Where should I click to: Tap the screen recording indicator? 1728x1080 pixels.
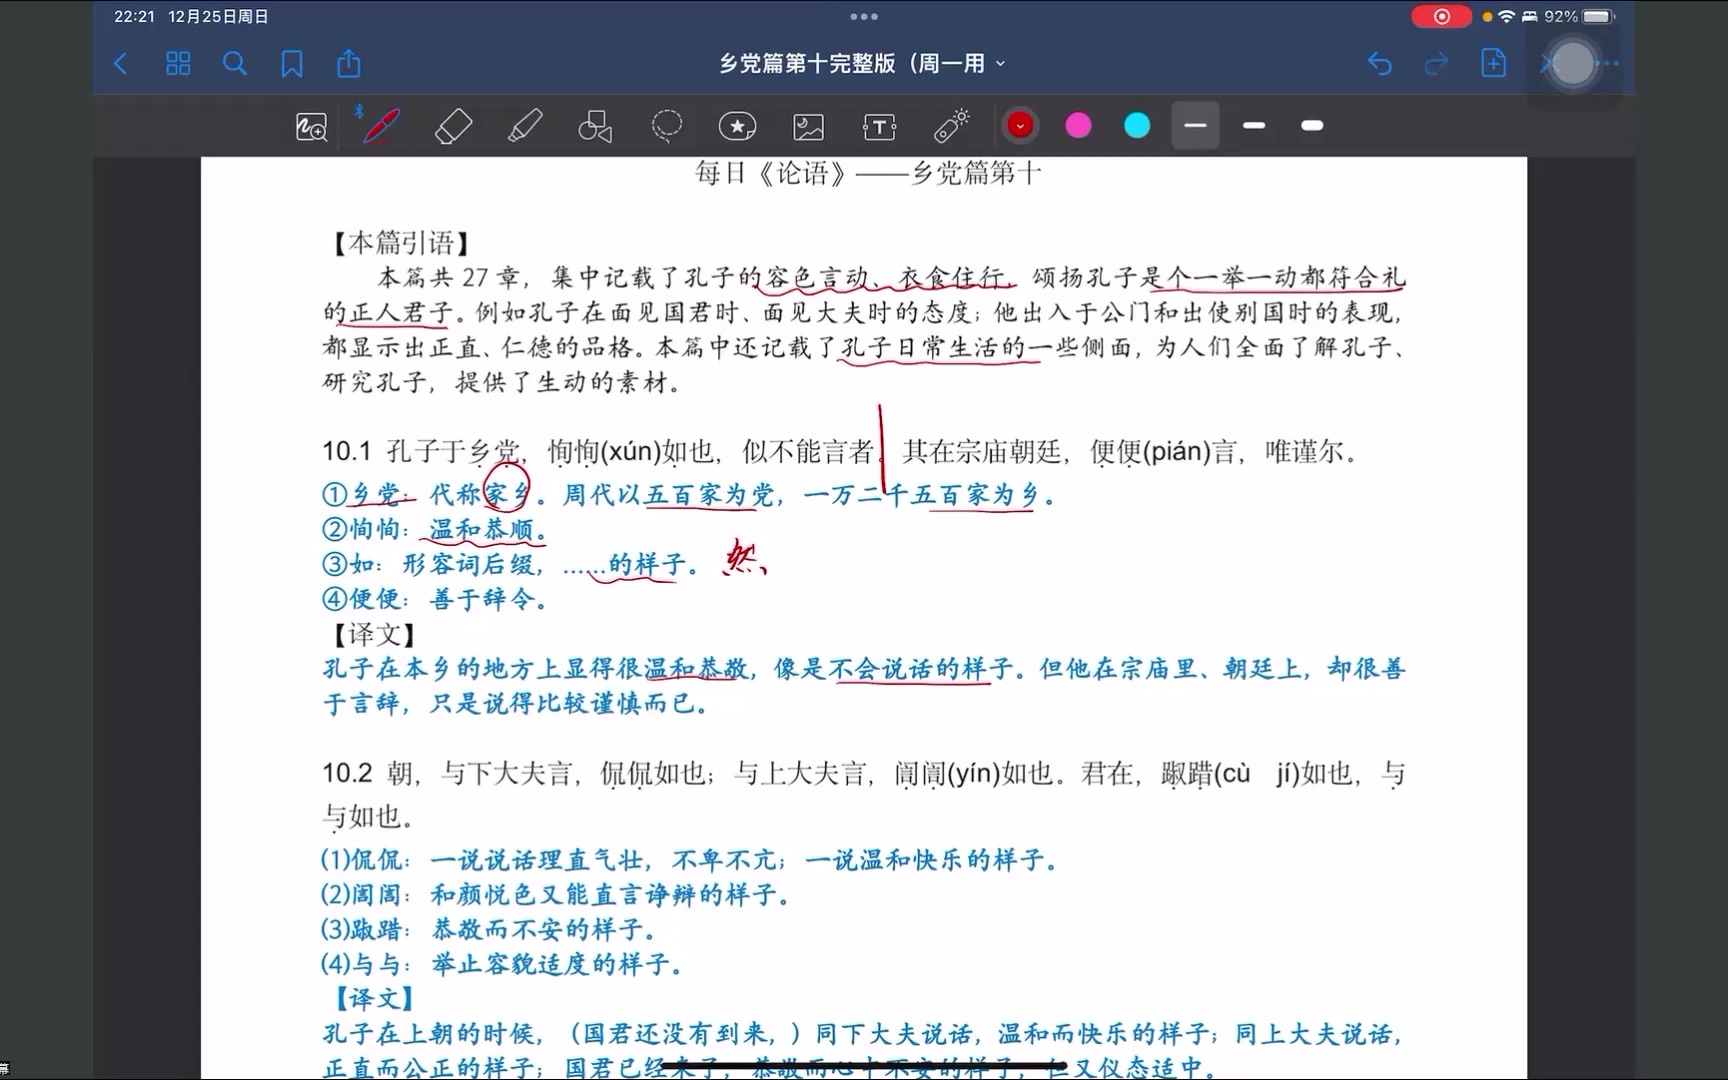[1442, 17]
